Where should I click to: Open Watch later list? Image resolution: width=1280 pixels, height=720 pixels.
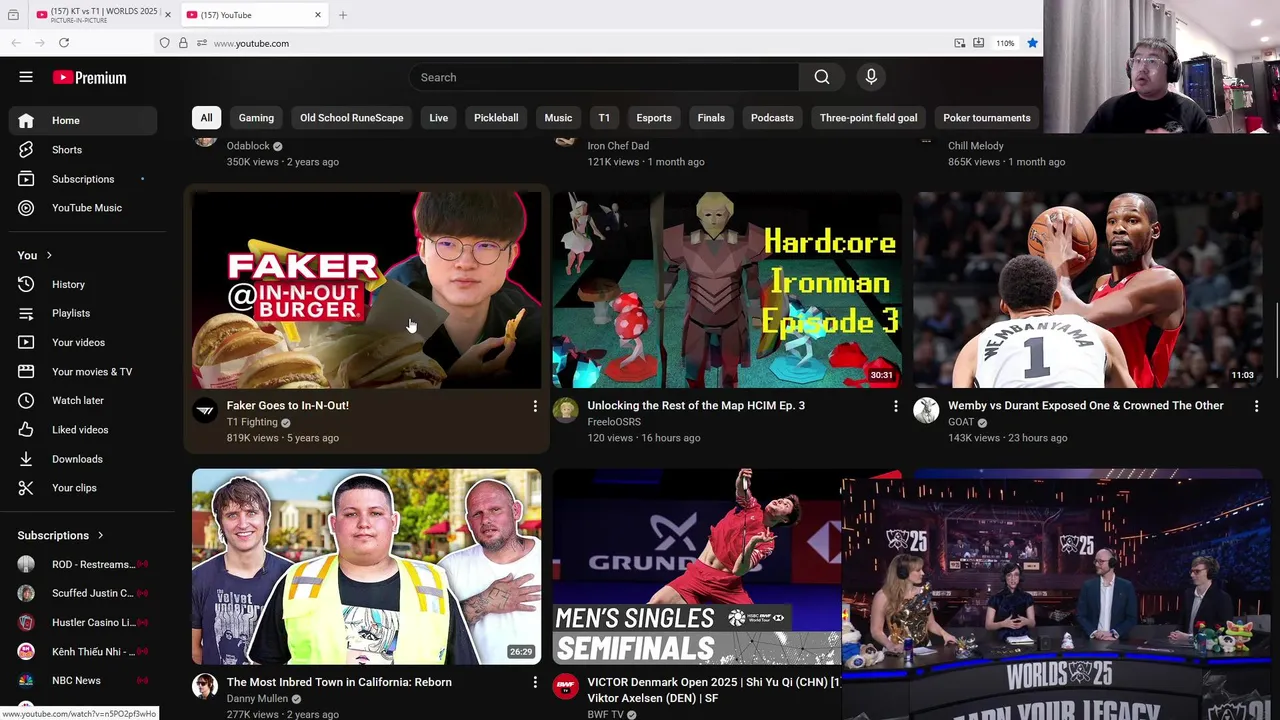tap(84, 401)
